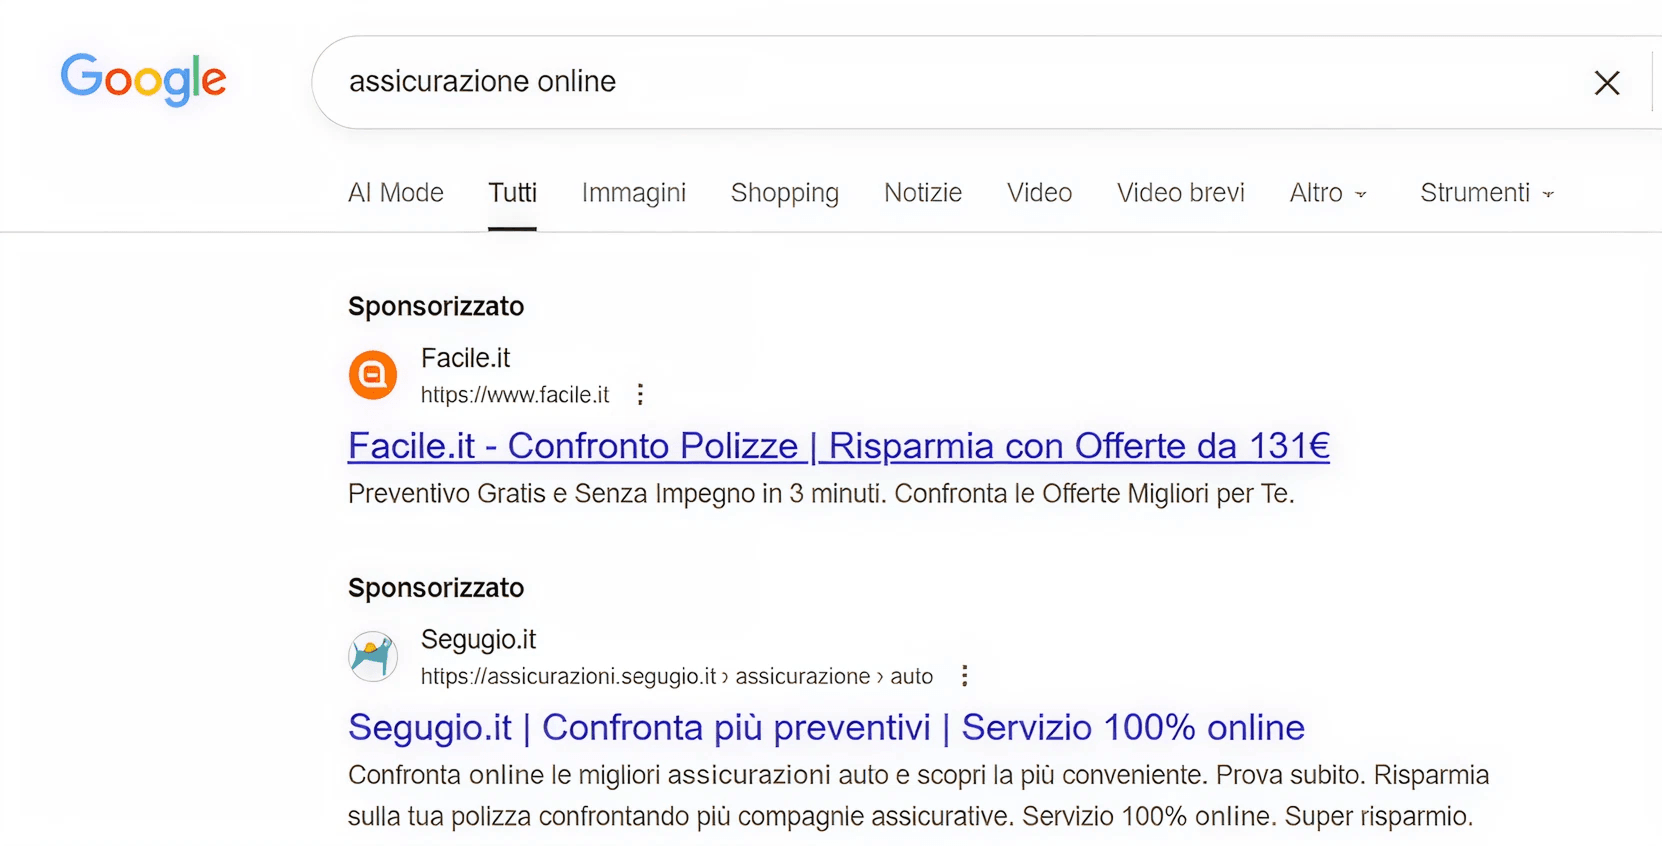Viewport: 1662px width, 846px height.
Task: Expand the Altro dropdown
Action: (1327, 193)
